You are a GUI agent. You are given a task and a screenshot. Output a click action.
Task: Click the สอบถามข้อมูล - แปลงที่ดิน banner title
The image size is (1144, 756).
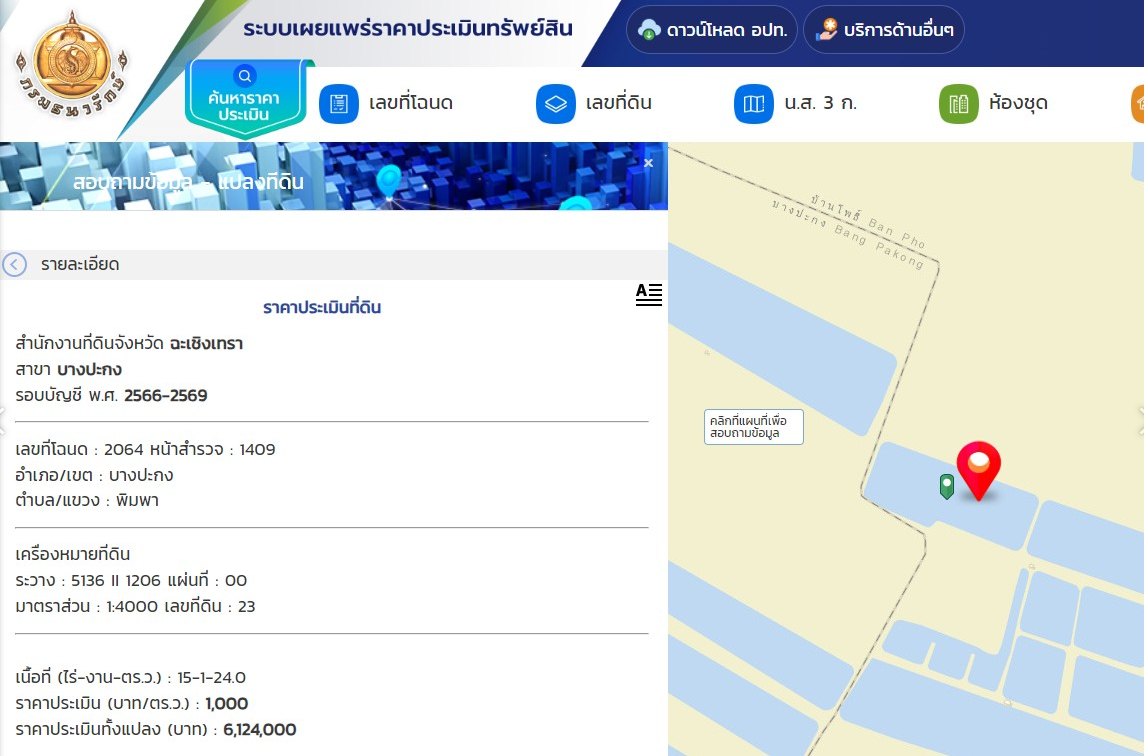(x=188, y=182)
